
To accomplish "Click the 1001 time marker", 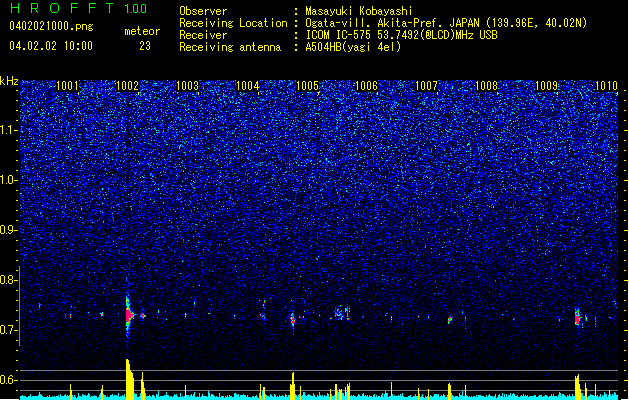I will 67,86.
